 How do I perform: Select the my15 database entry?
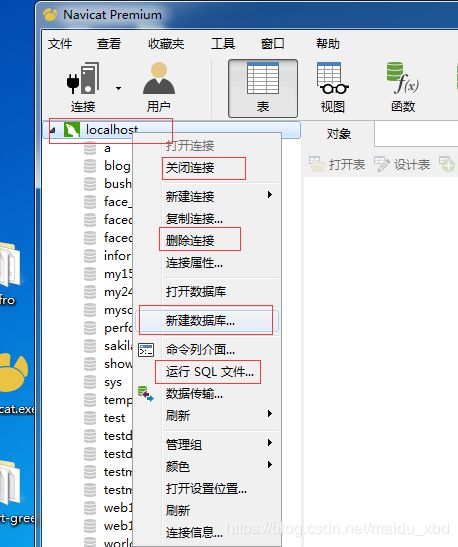[118, 274]
